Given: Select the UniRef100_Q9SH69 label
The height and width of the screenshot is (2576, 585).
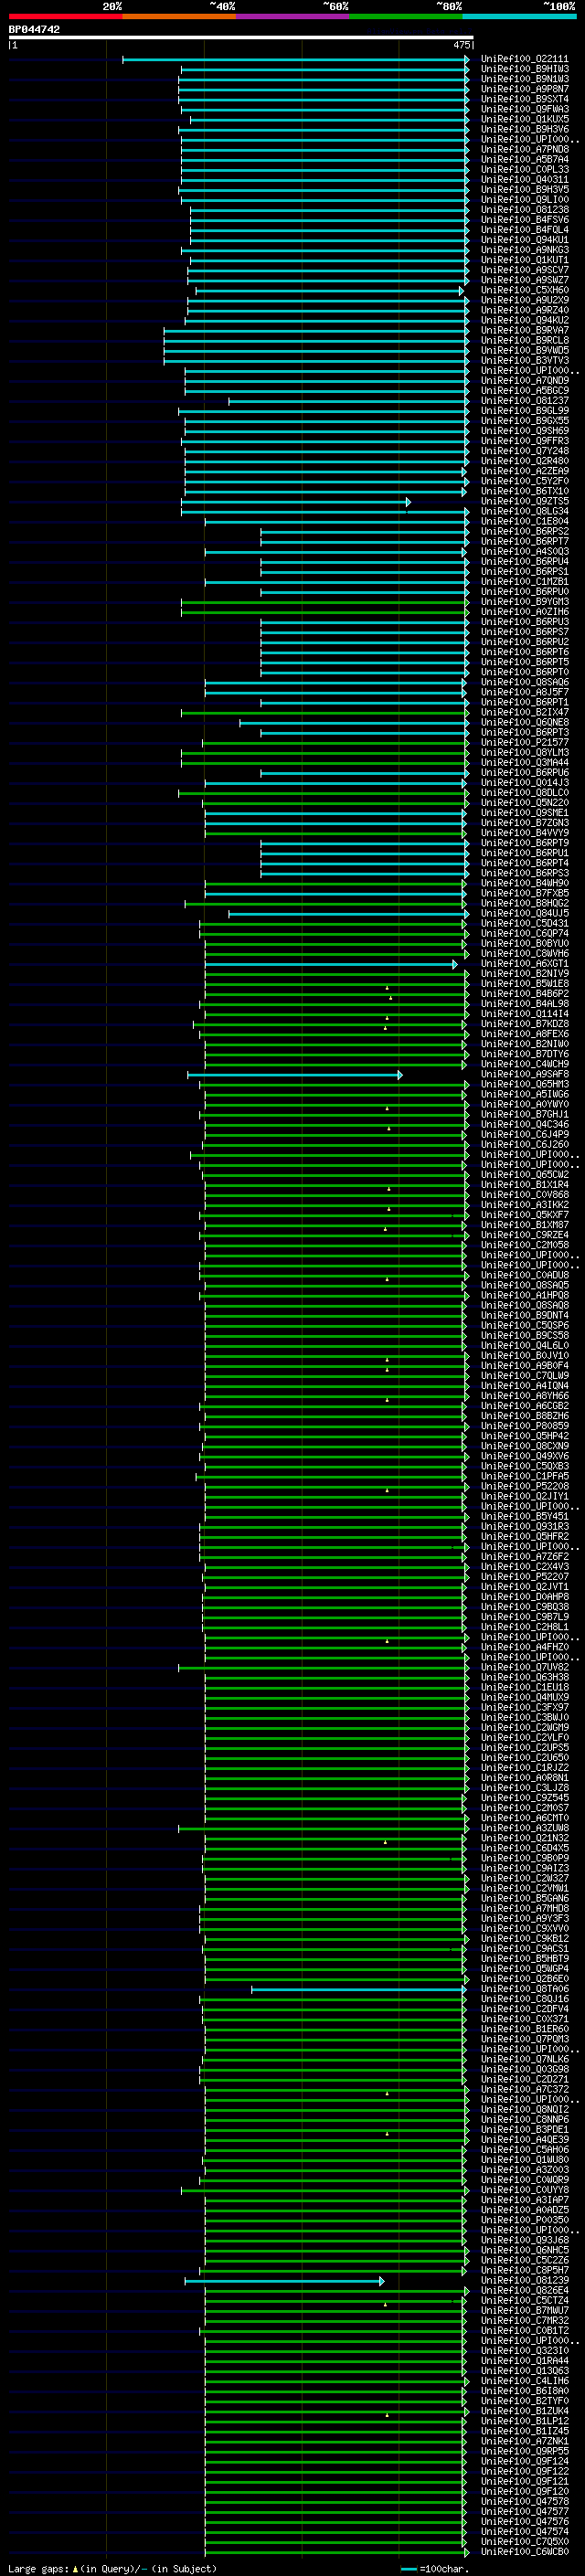Looking at the screenshot, I should [x=524, y=431].
